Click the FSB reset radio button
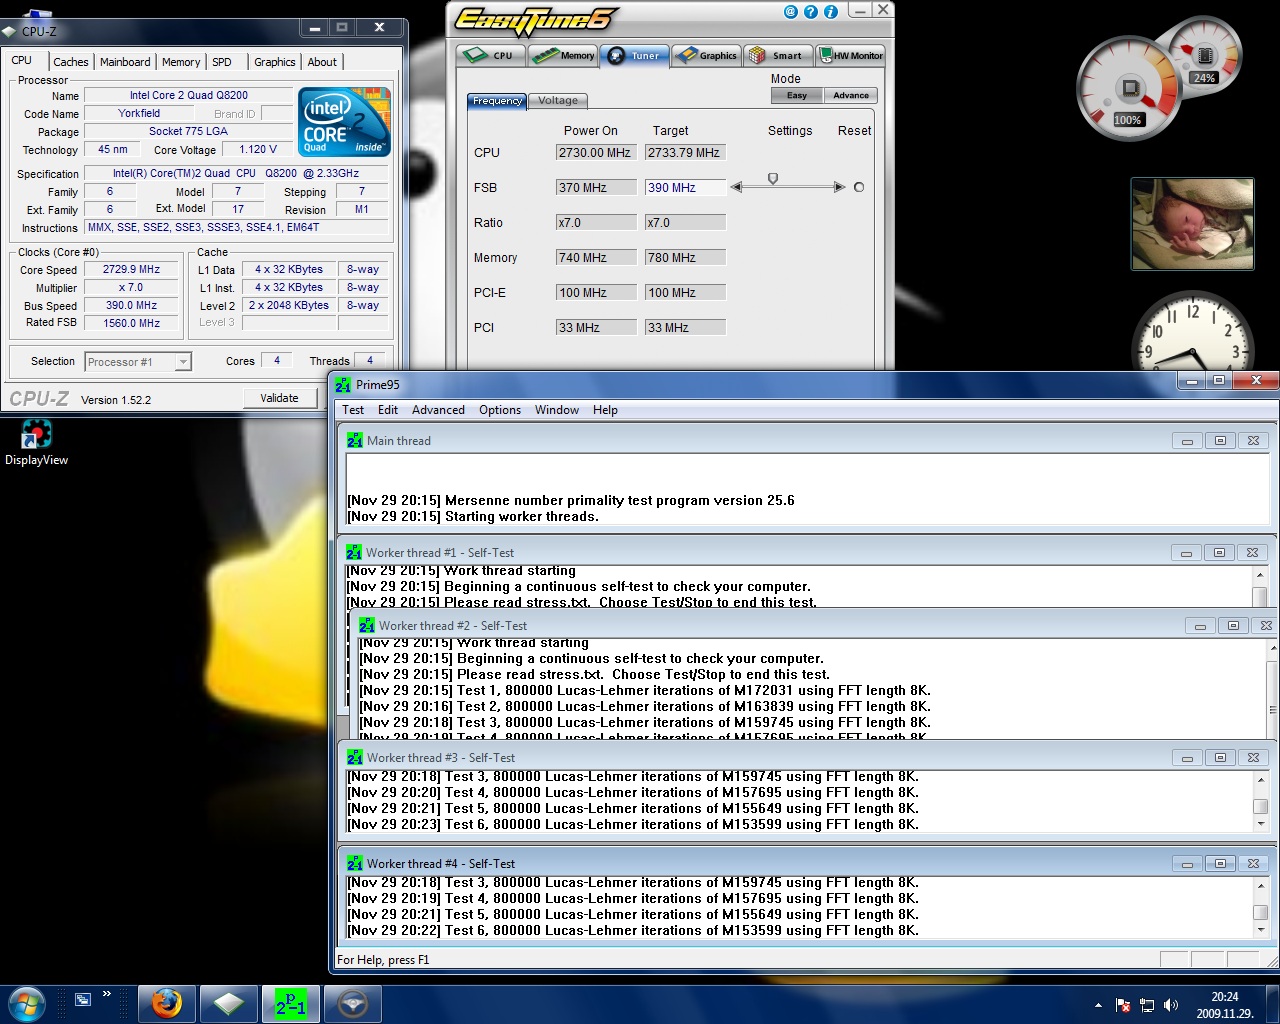Viewport: 1280px width, 1024px height. point(858,187)
